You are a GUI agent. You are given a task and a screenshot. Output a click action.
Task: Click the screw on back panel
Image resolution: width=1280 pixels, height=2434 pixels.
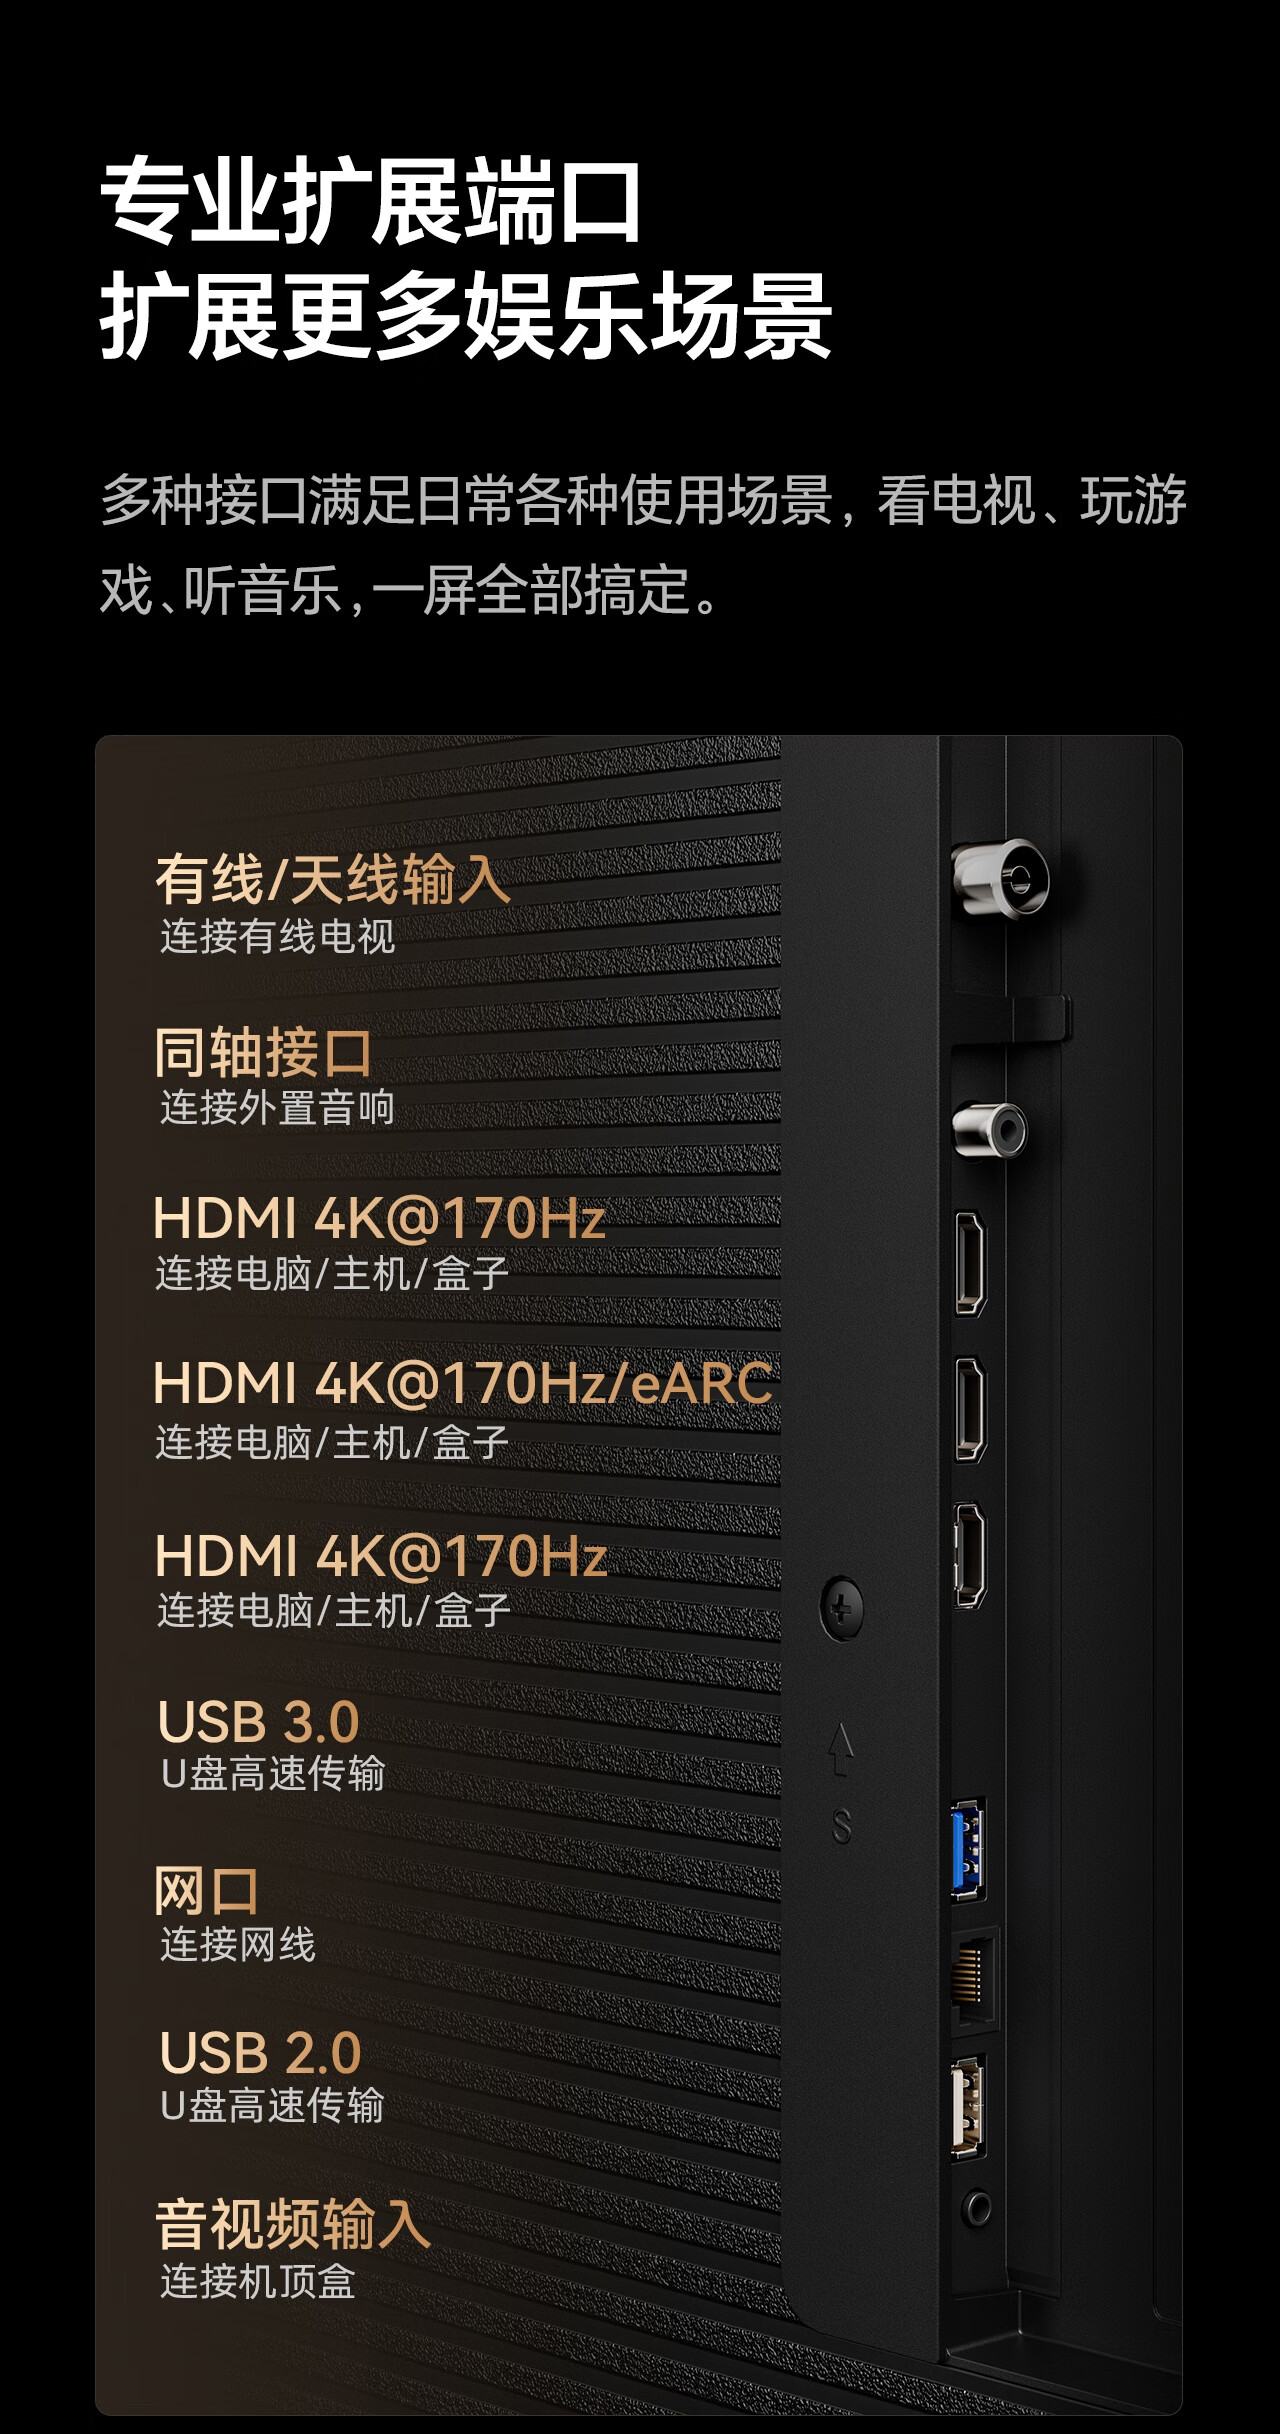click(x=842, y=1609)
